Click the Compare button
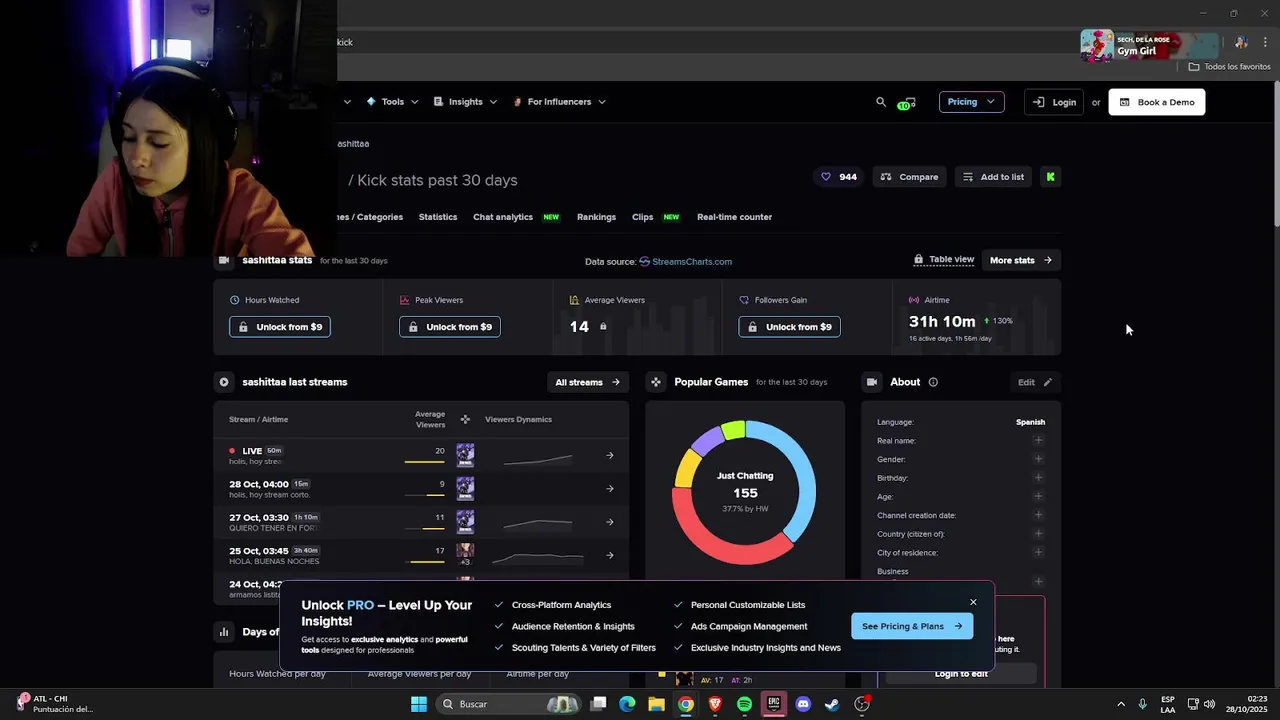Image resolution: width=1280 pixels, height=720 pixels. [909, 177]
